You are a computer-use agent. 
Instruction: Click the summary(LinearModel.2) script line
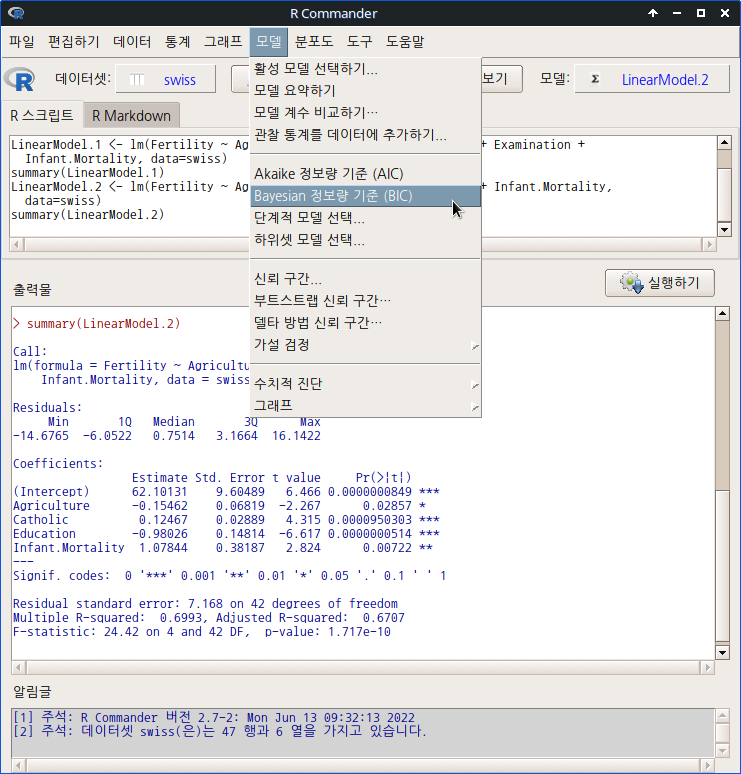(87, 215)
